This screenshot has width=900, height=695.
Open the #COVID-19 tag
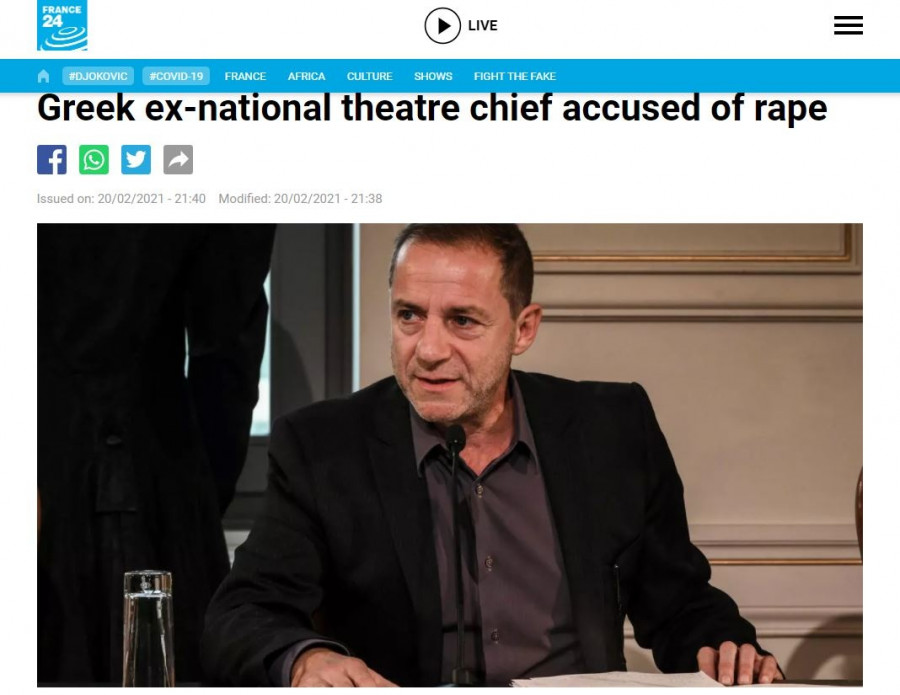[x=176, y=76]
